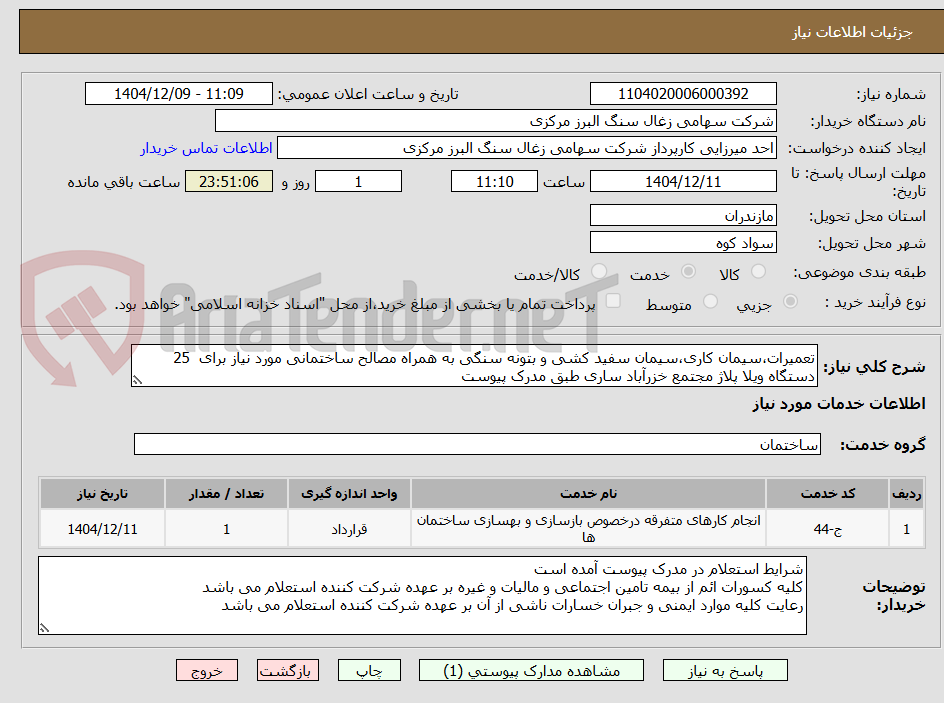Viewport: 944px width, 703px height.
Task: Click the چاپ print button
Action: pos(369,670)
